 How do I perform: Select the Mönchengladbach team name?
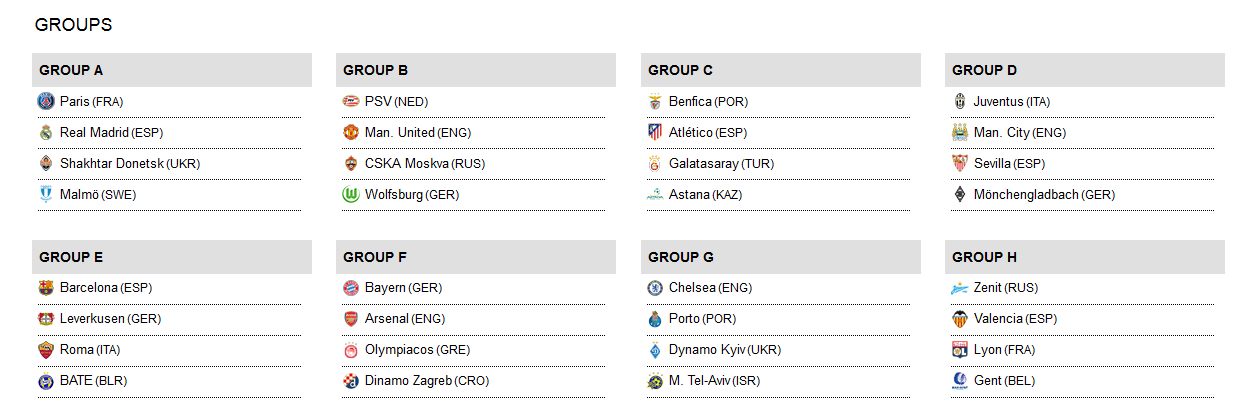(x=1026, y=195)
